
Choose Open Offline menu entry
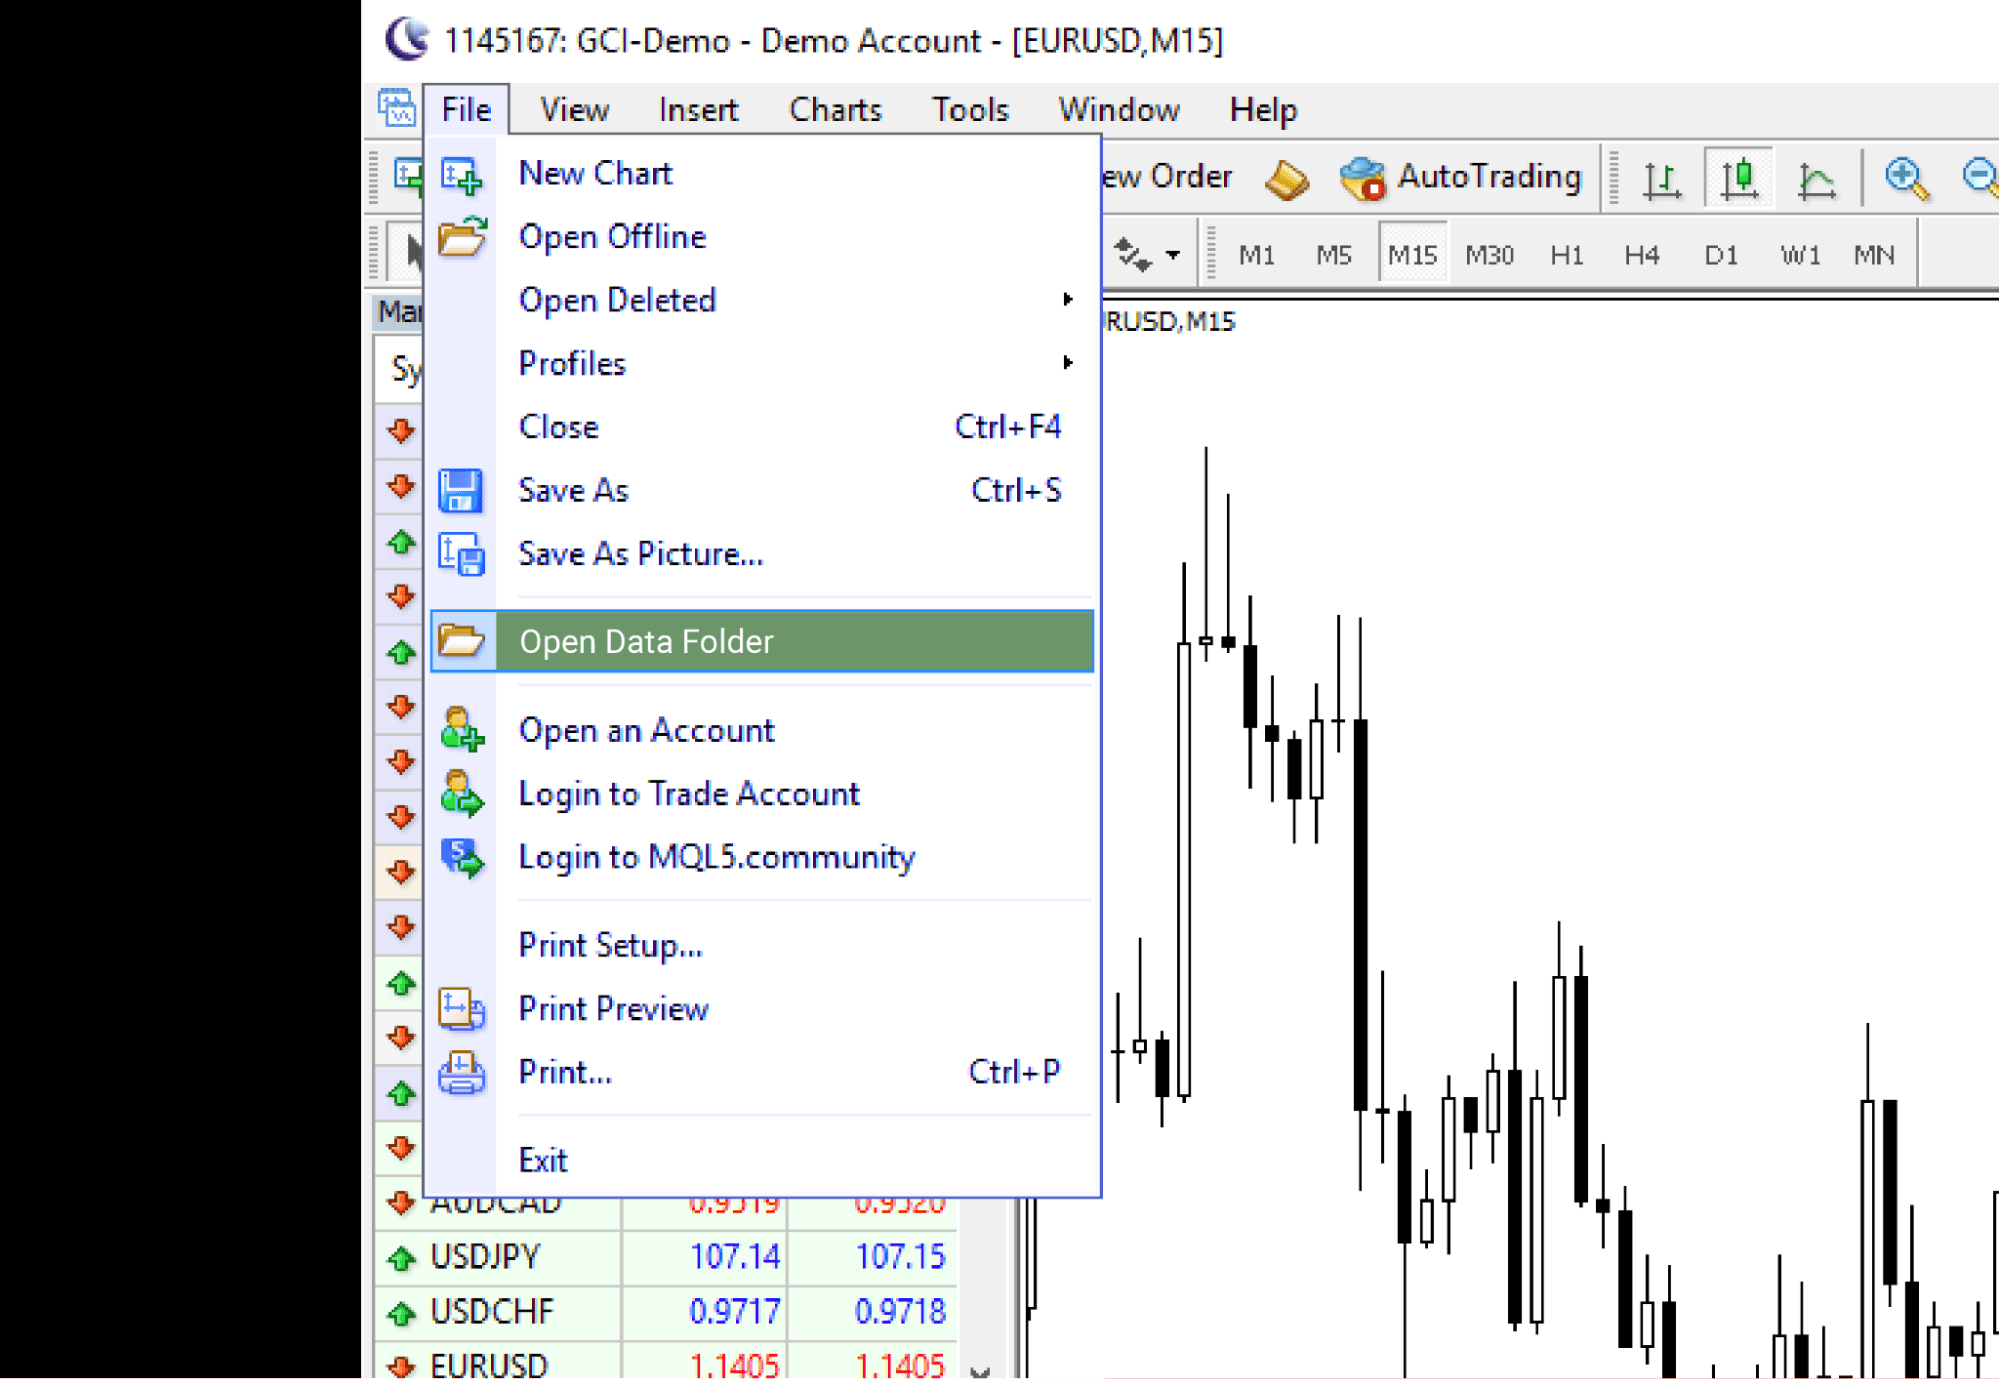pos(763,237)
